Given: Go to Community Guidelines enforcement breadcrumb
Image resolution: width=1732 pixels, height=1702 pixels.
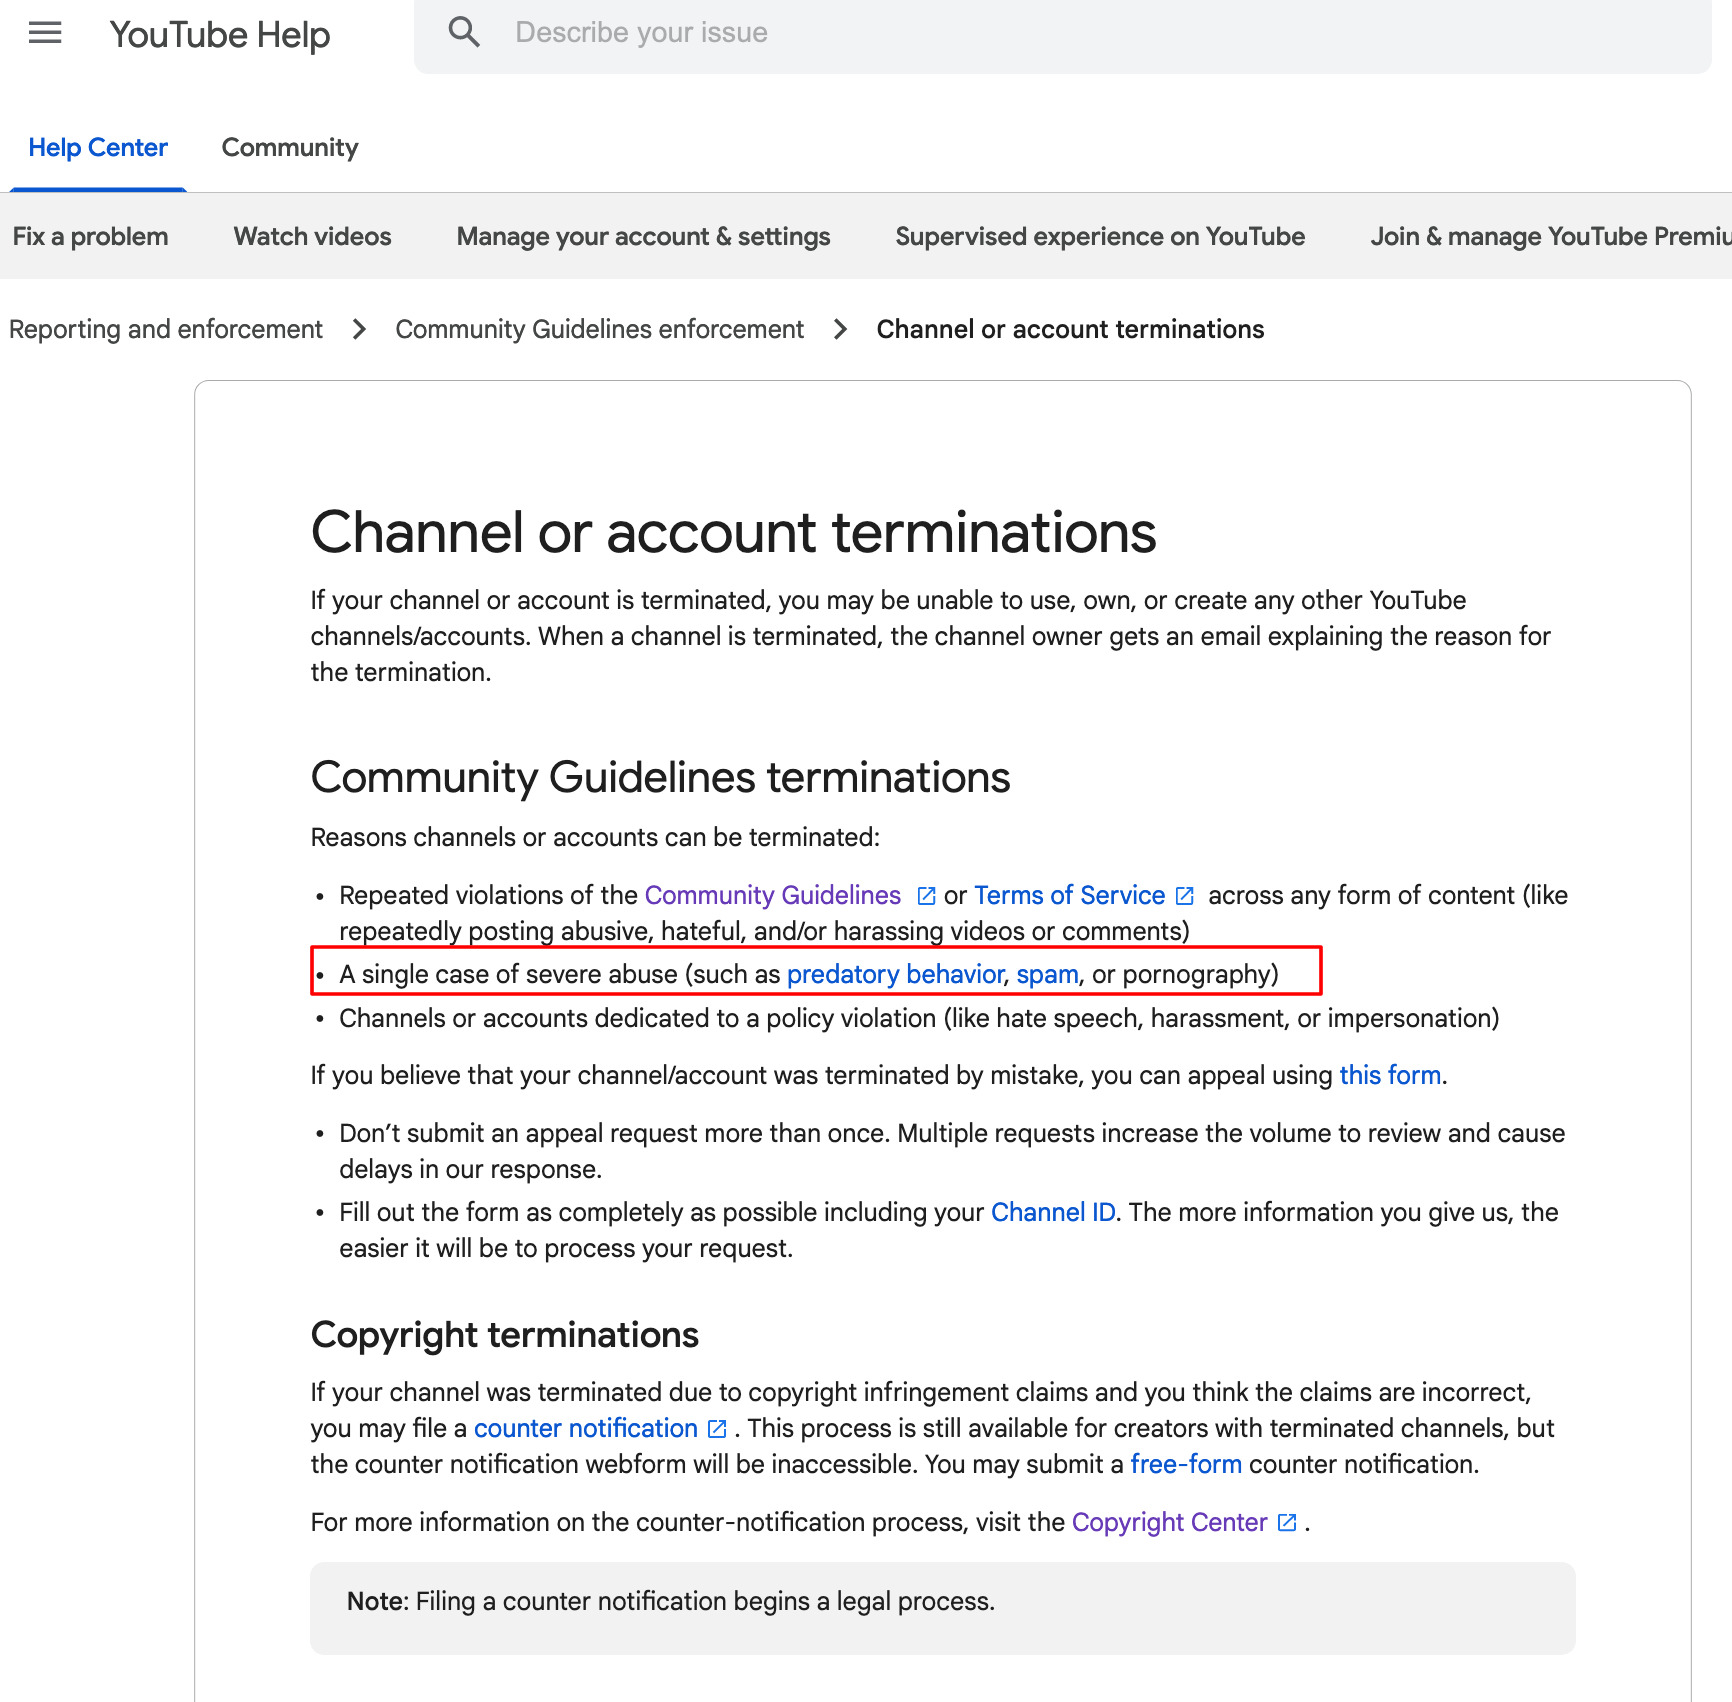Looking at the screenshot, I should click(x=600, y=329).
